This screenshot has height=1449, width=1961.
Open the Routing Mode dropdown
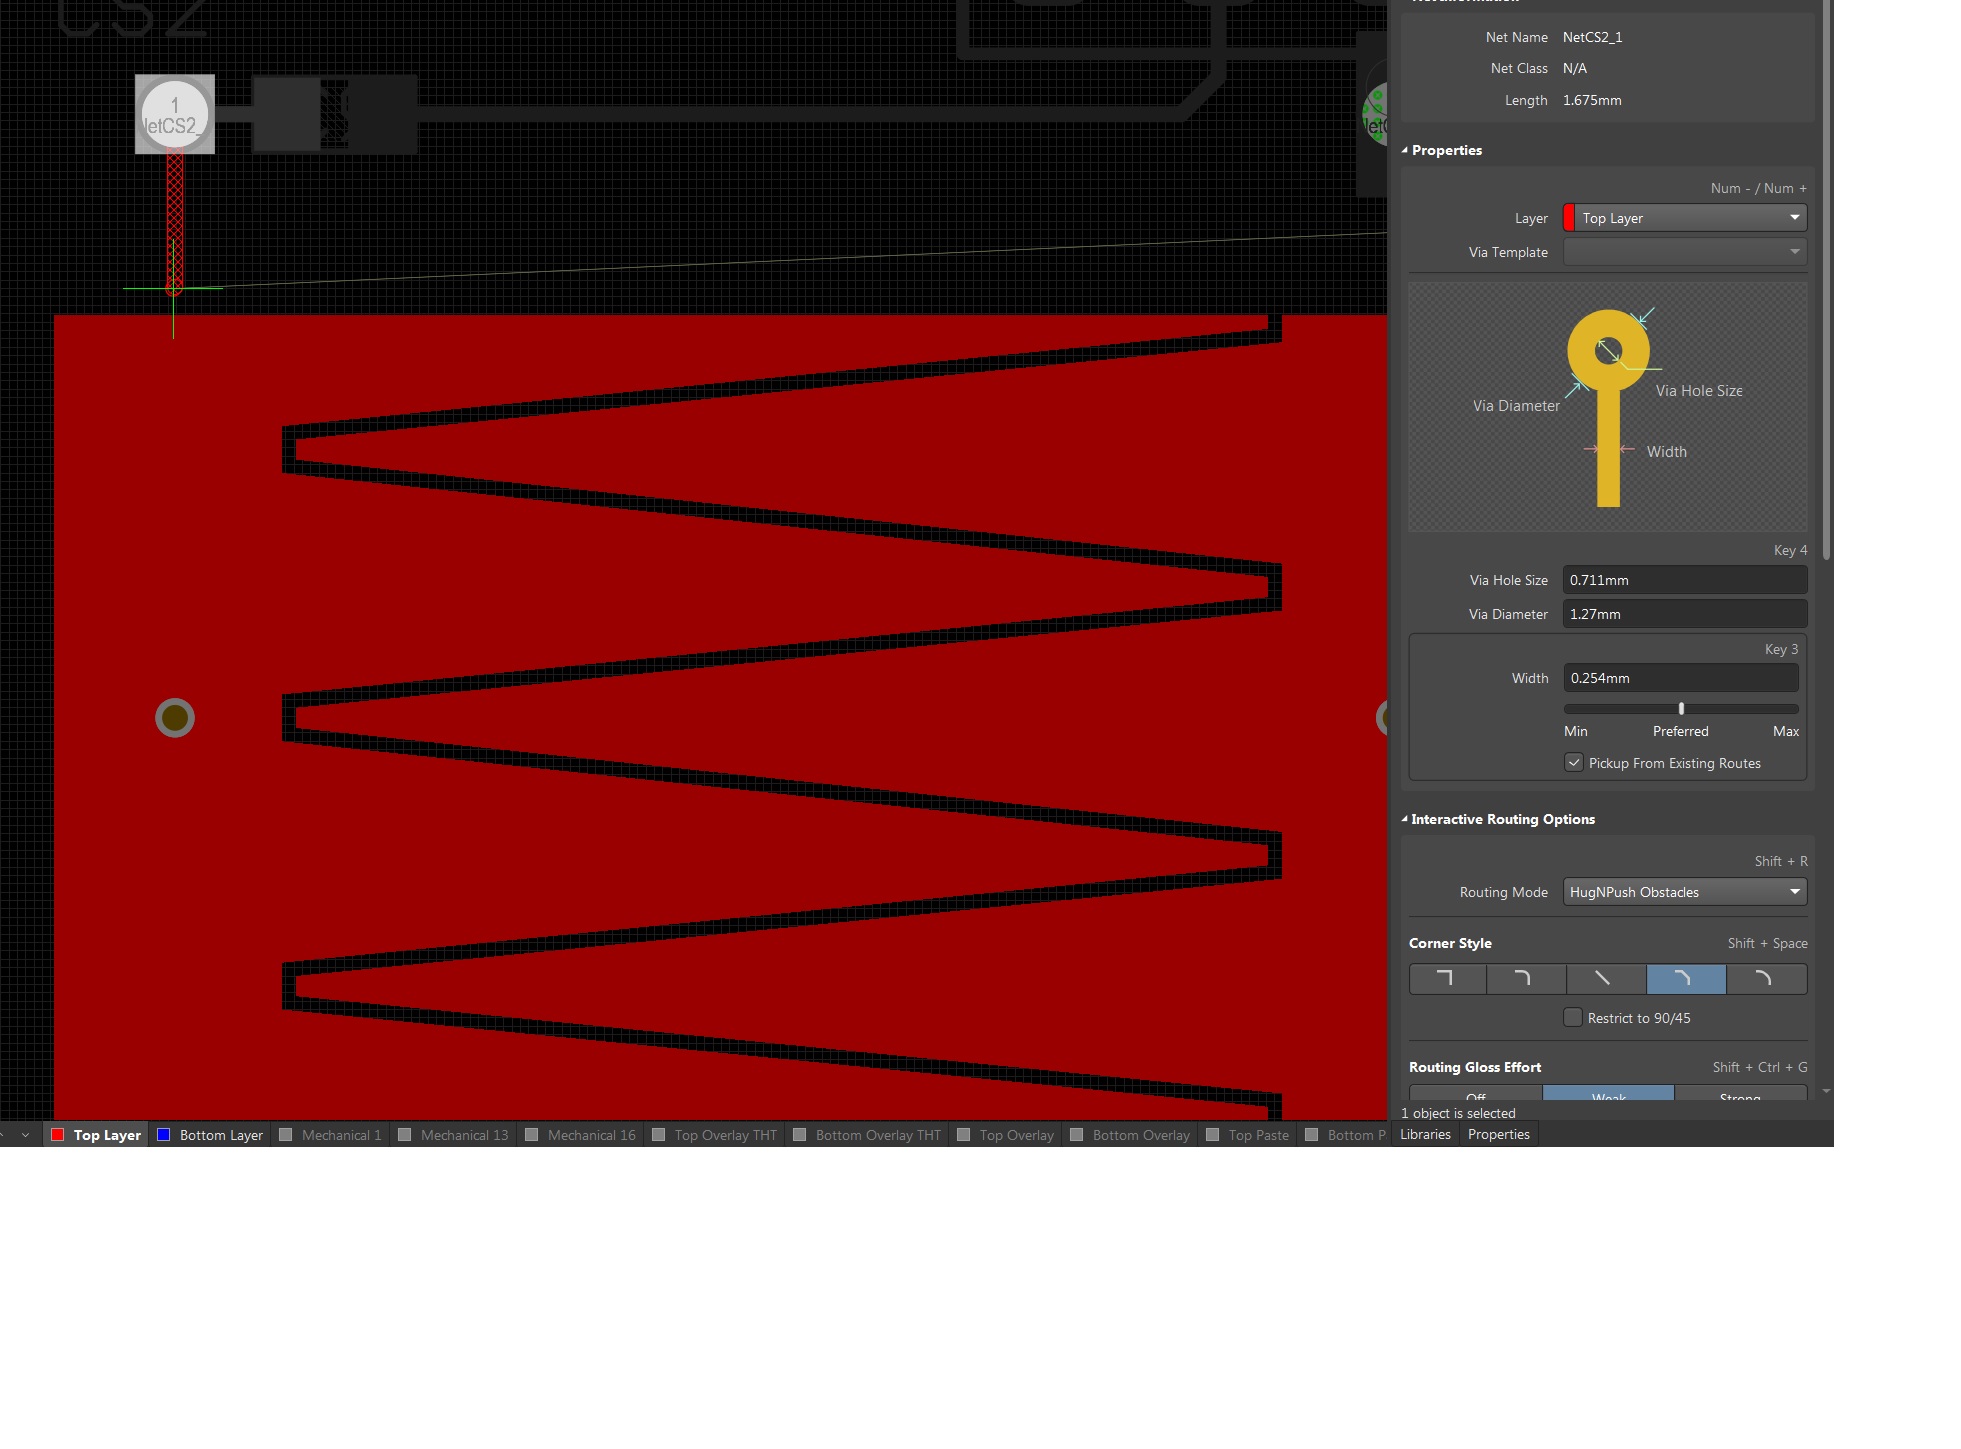point(1685,892)
